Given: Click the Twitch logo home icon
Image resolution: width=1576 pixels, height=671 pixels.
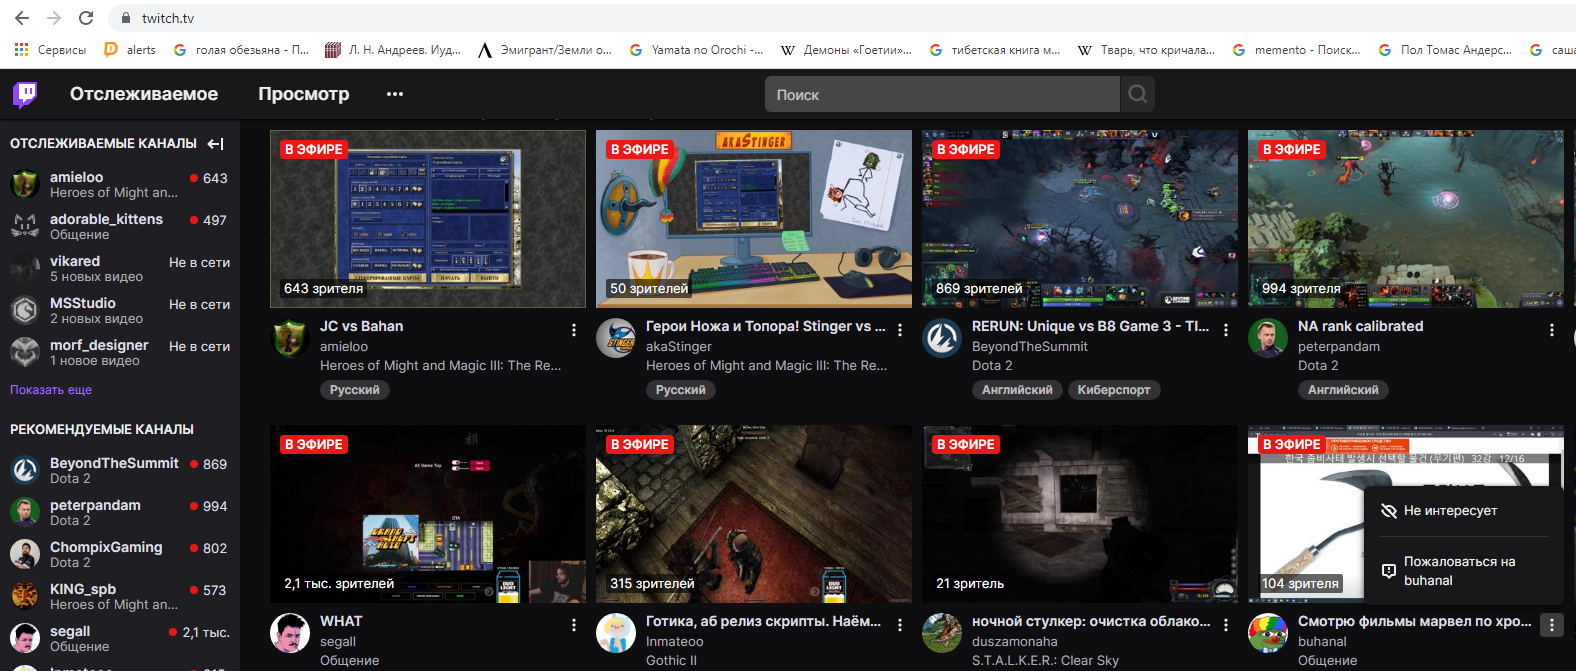Looking at the screenshot, I should [25, 94].
